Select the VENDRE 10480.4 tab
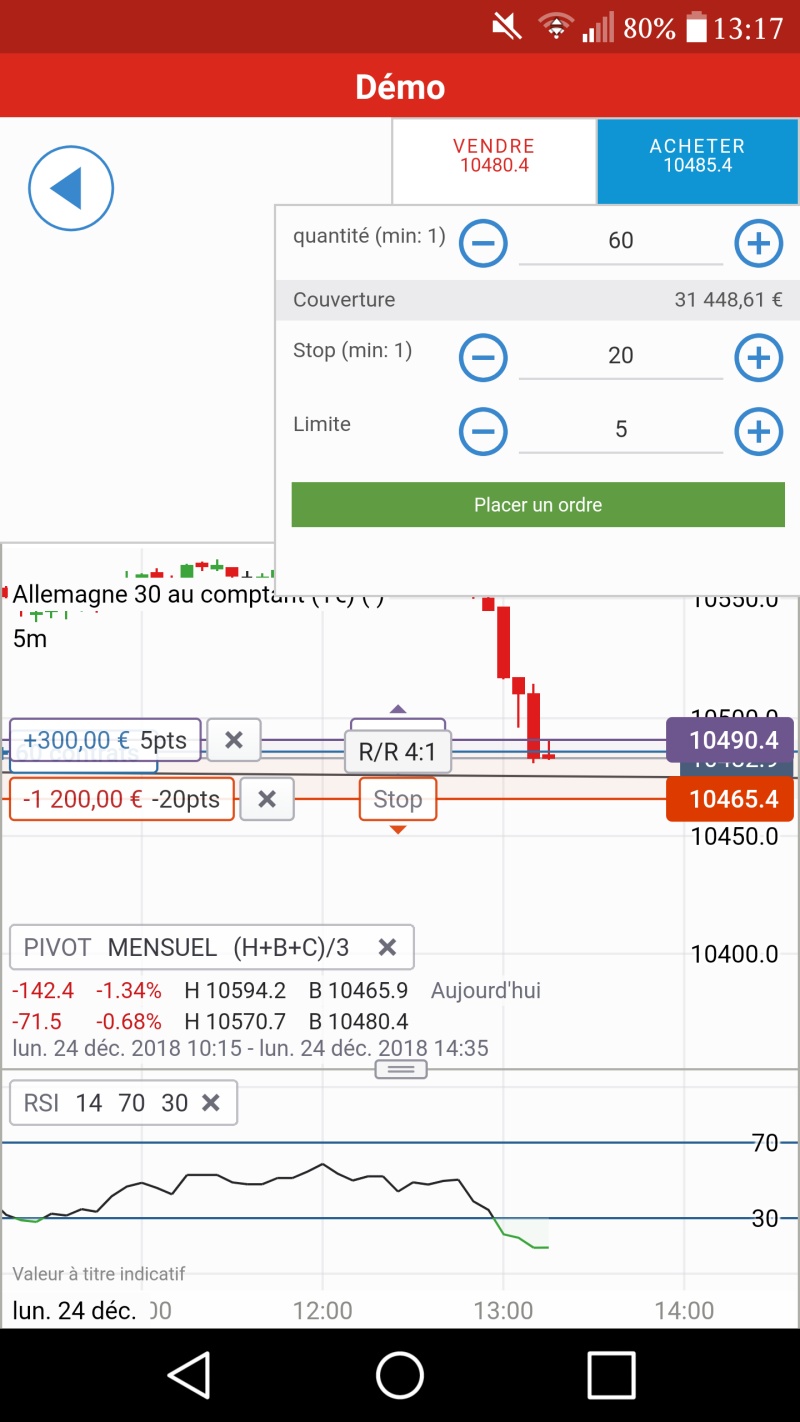 pos(494,158)
